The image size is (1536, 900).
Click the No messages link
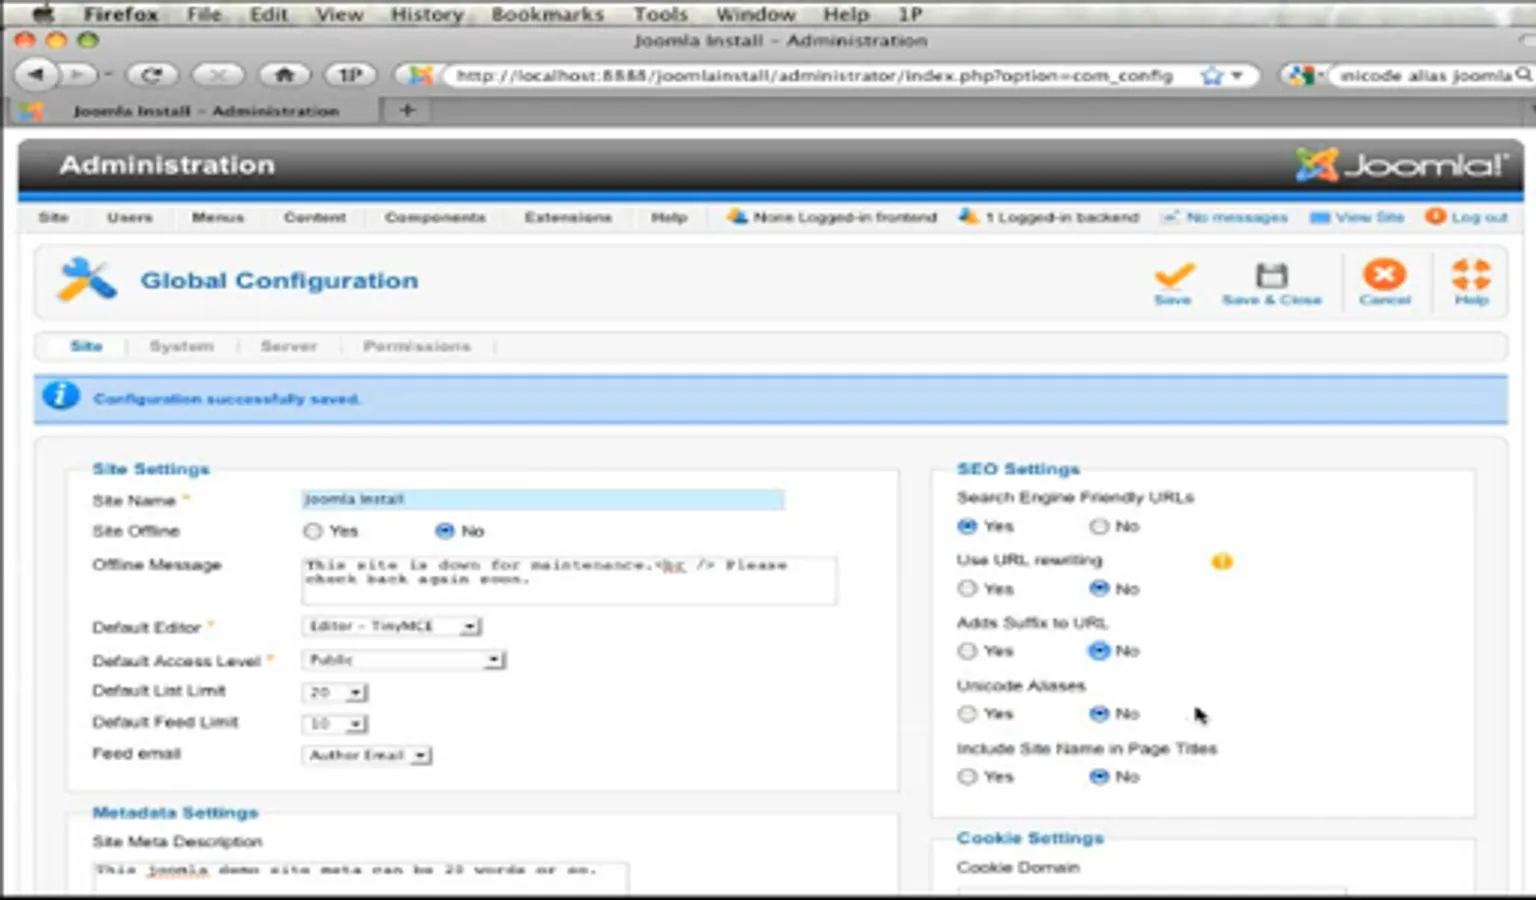(x=1237, y=217)
